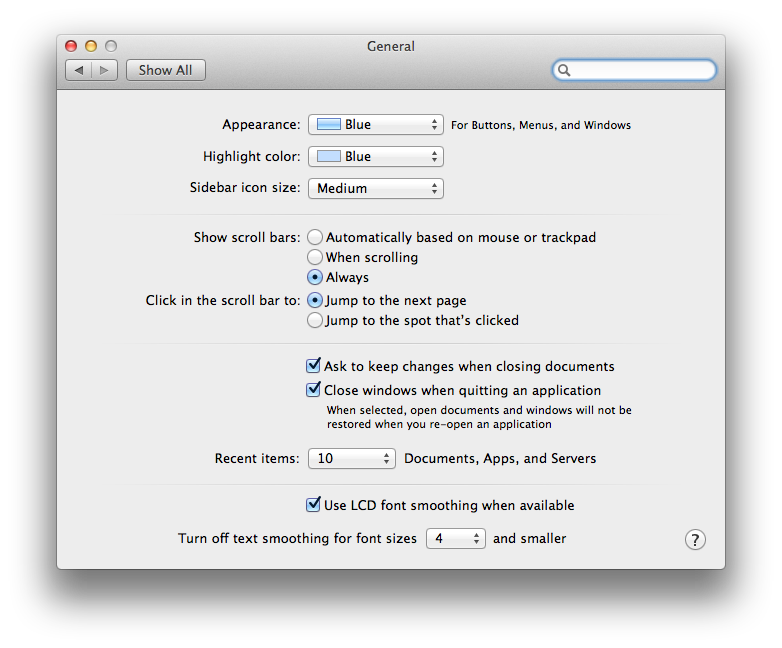
Task: Click the forward navigation arrow
Action: tap(104, 70)
